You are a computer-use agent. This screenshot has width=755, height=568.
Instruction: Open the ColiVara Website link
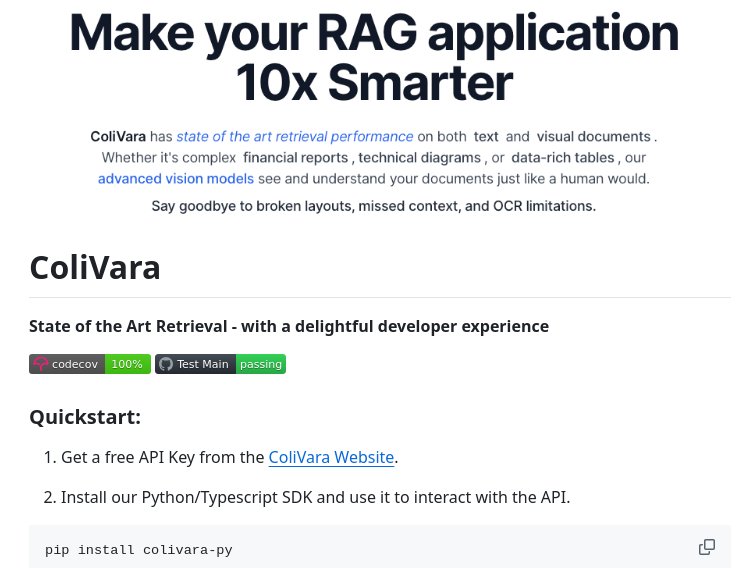click(331, 457)
